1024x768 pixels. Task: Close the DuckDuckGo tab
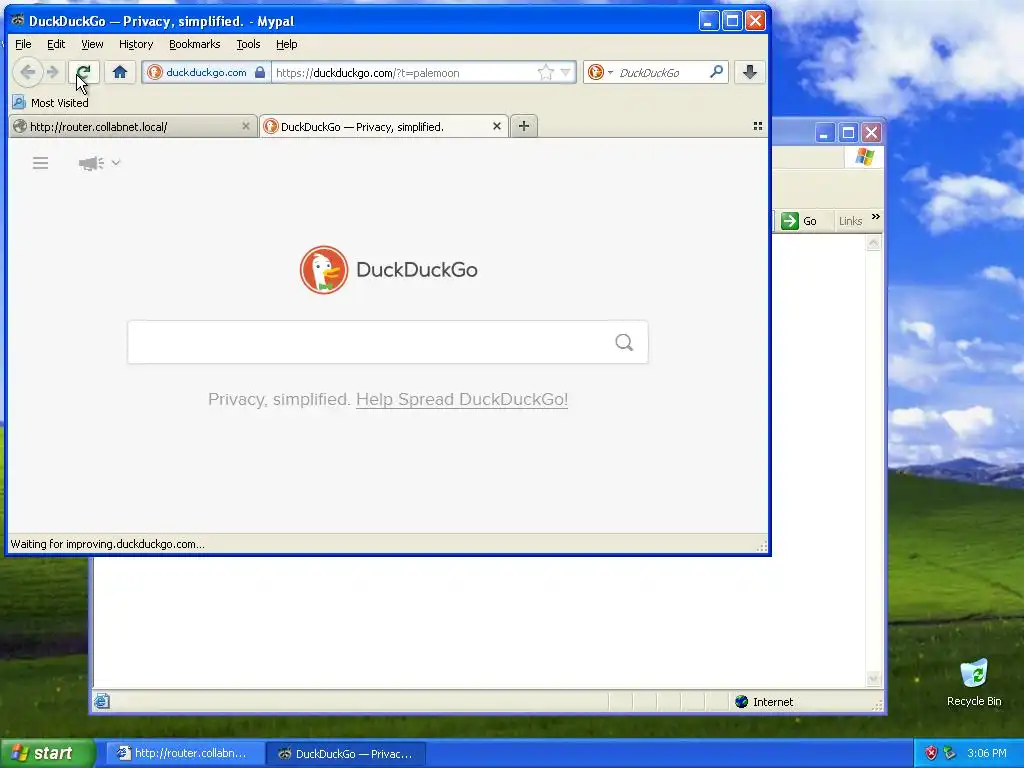496,126
